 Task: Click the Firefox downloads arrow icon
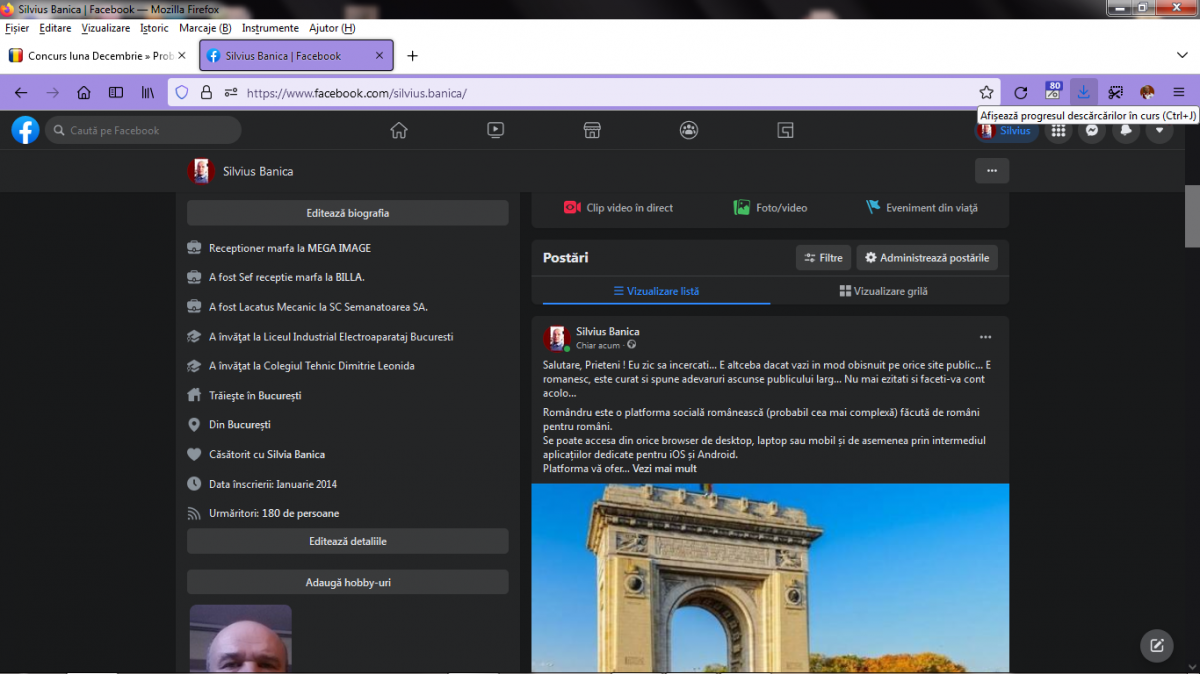1083,92
